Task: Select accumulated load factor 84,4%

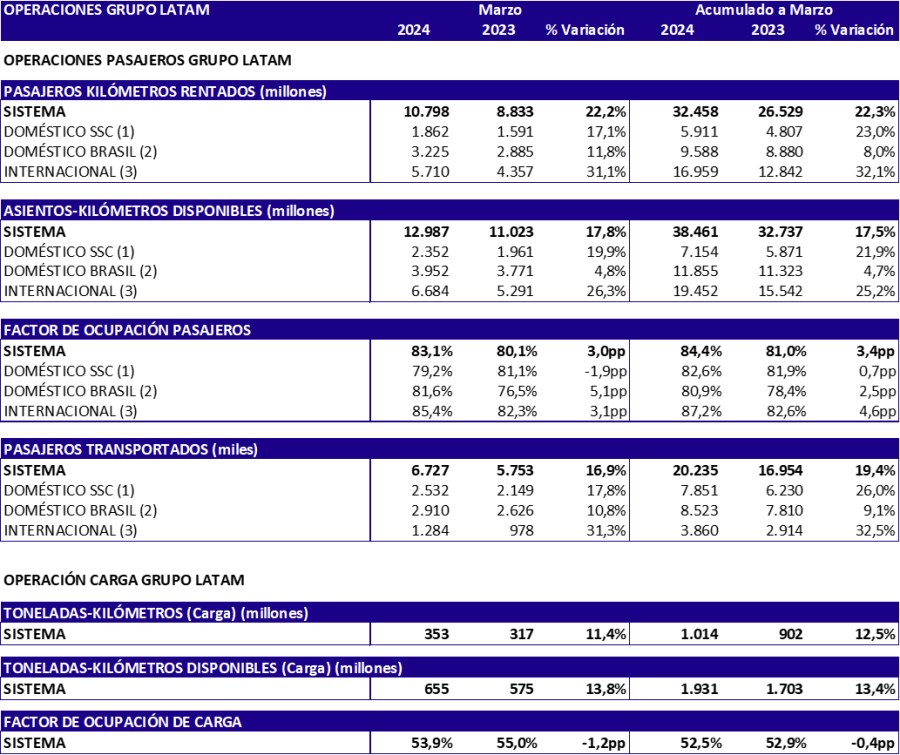Action: [x=701, y=351]
